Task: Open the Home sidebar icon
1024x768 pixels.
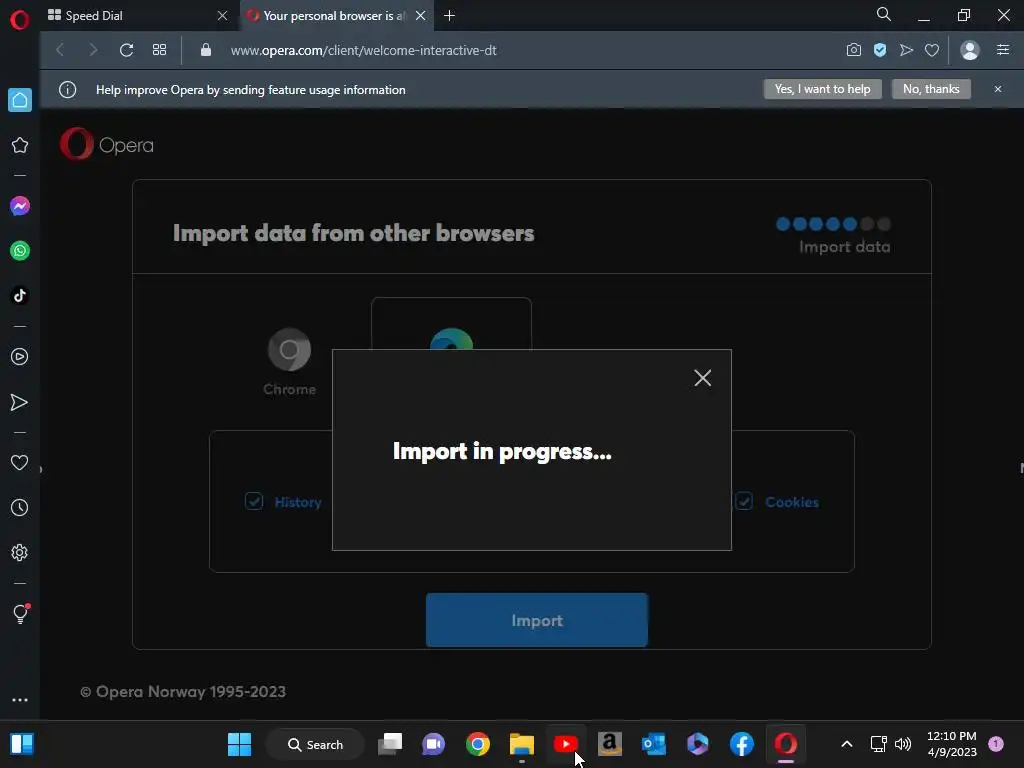Action: pyautogui.click(x=20, y=100)
